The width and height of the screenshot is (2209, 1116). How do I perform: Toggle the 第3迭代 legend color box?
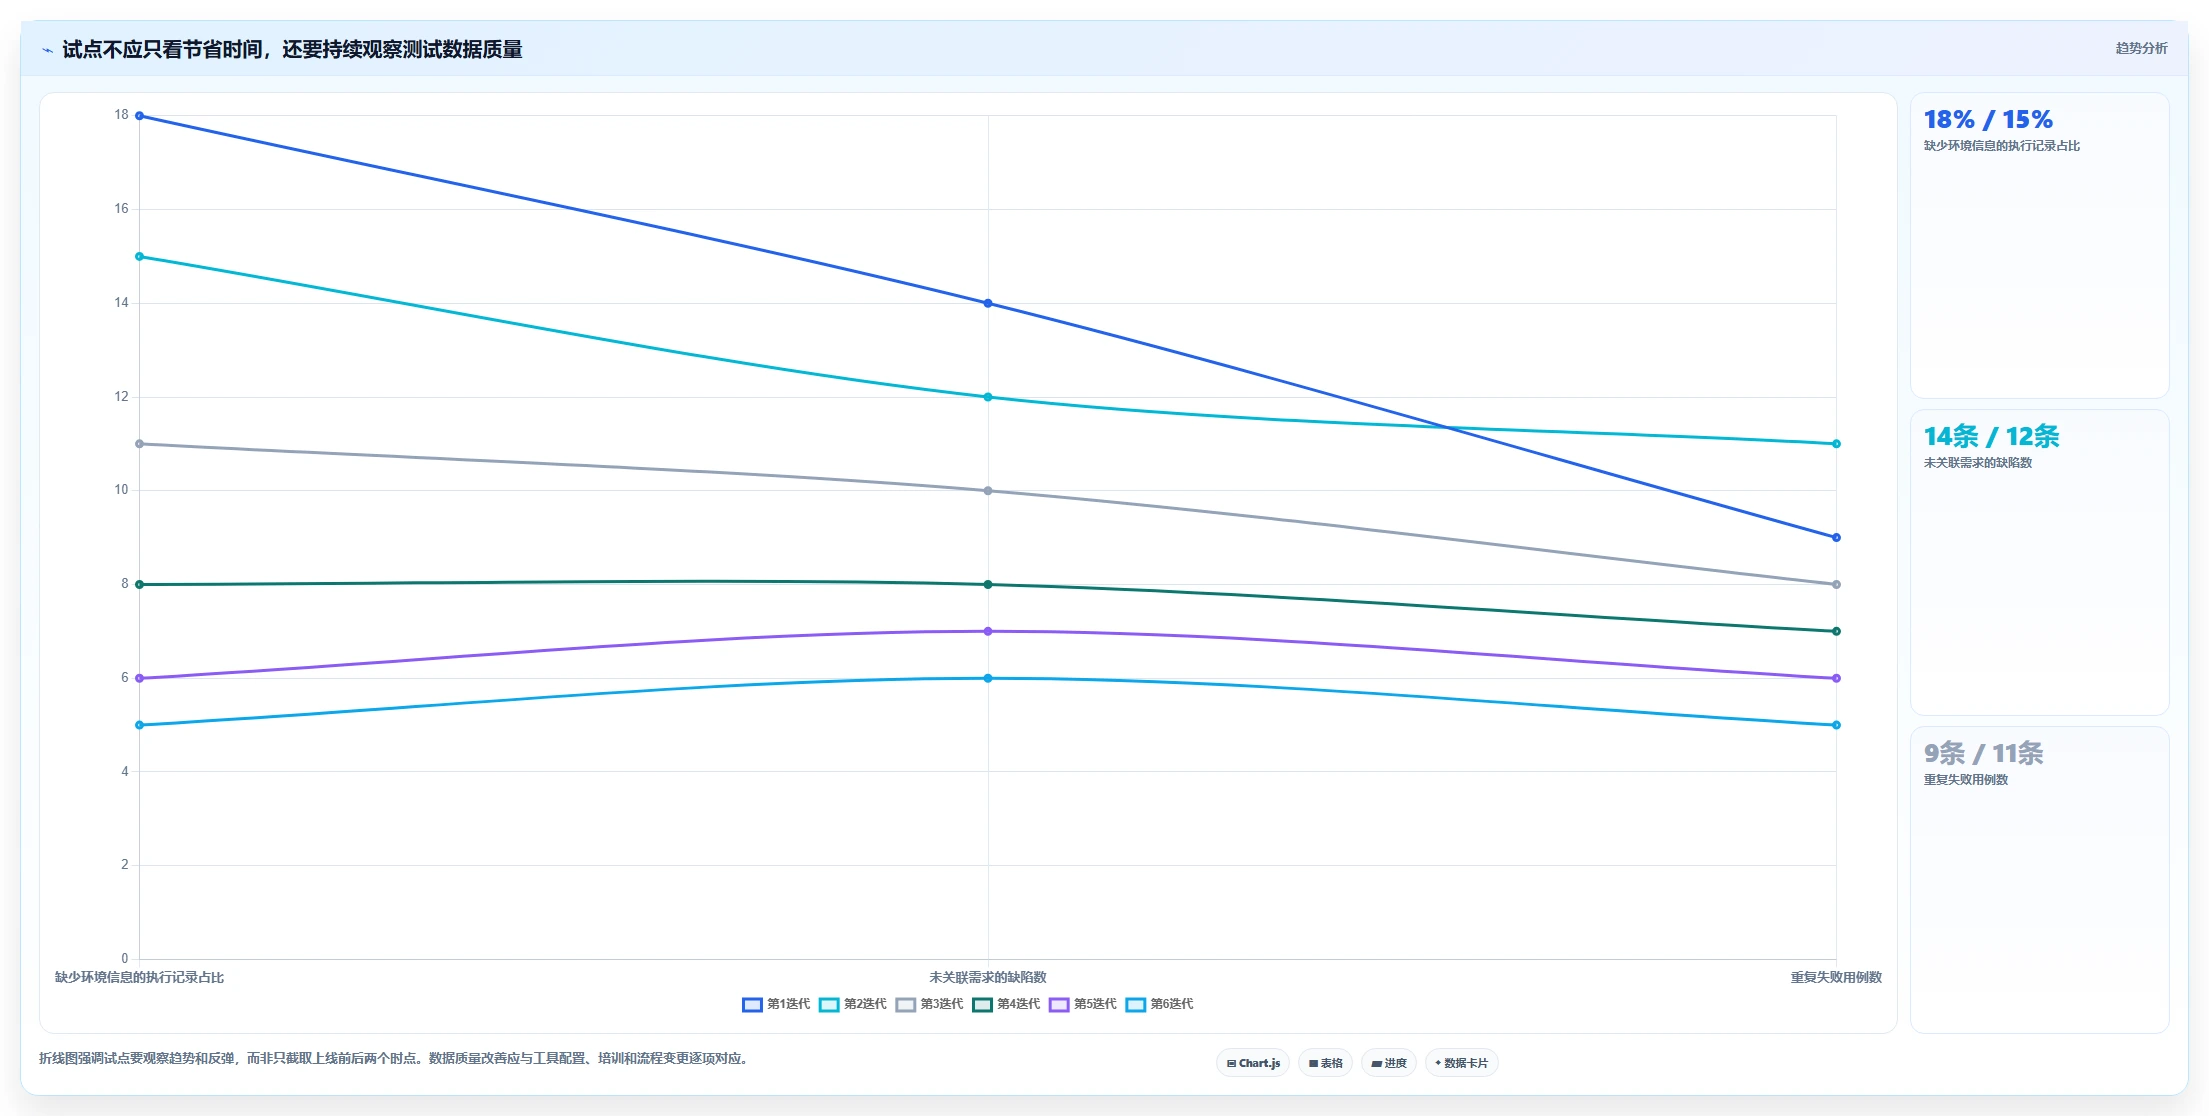[x=906, y=1005]
